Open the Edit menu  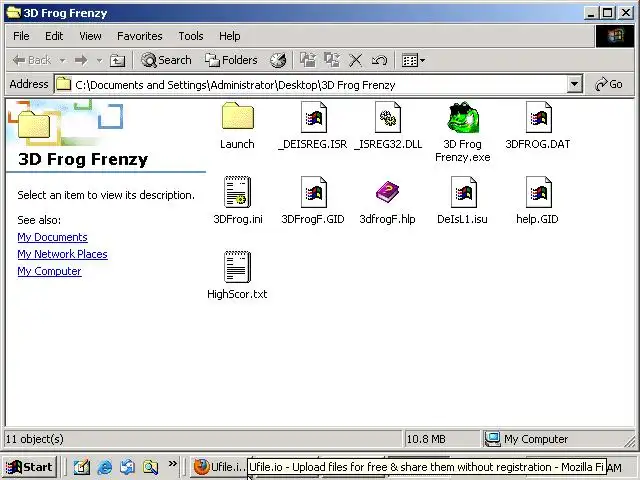(x=54, y=36)
